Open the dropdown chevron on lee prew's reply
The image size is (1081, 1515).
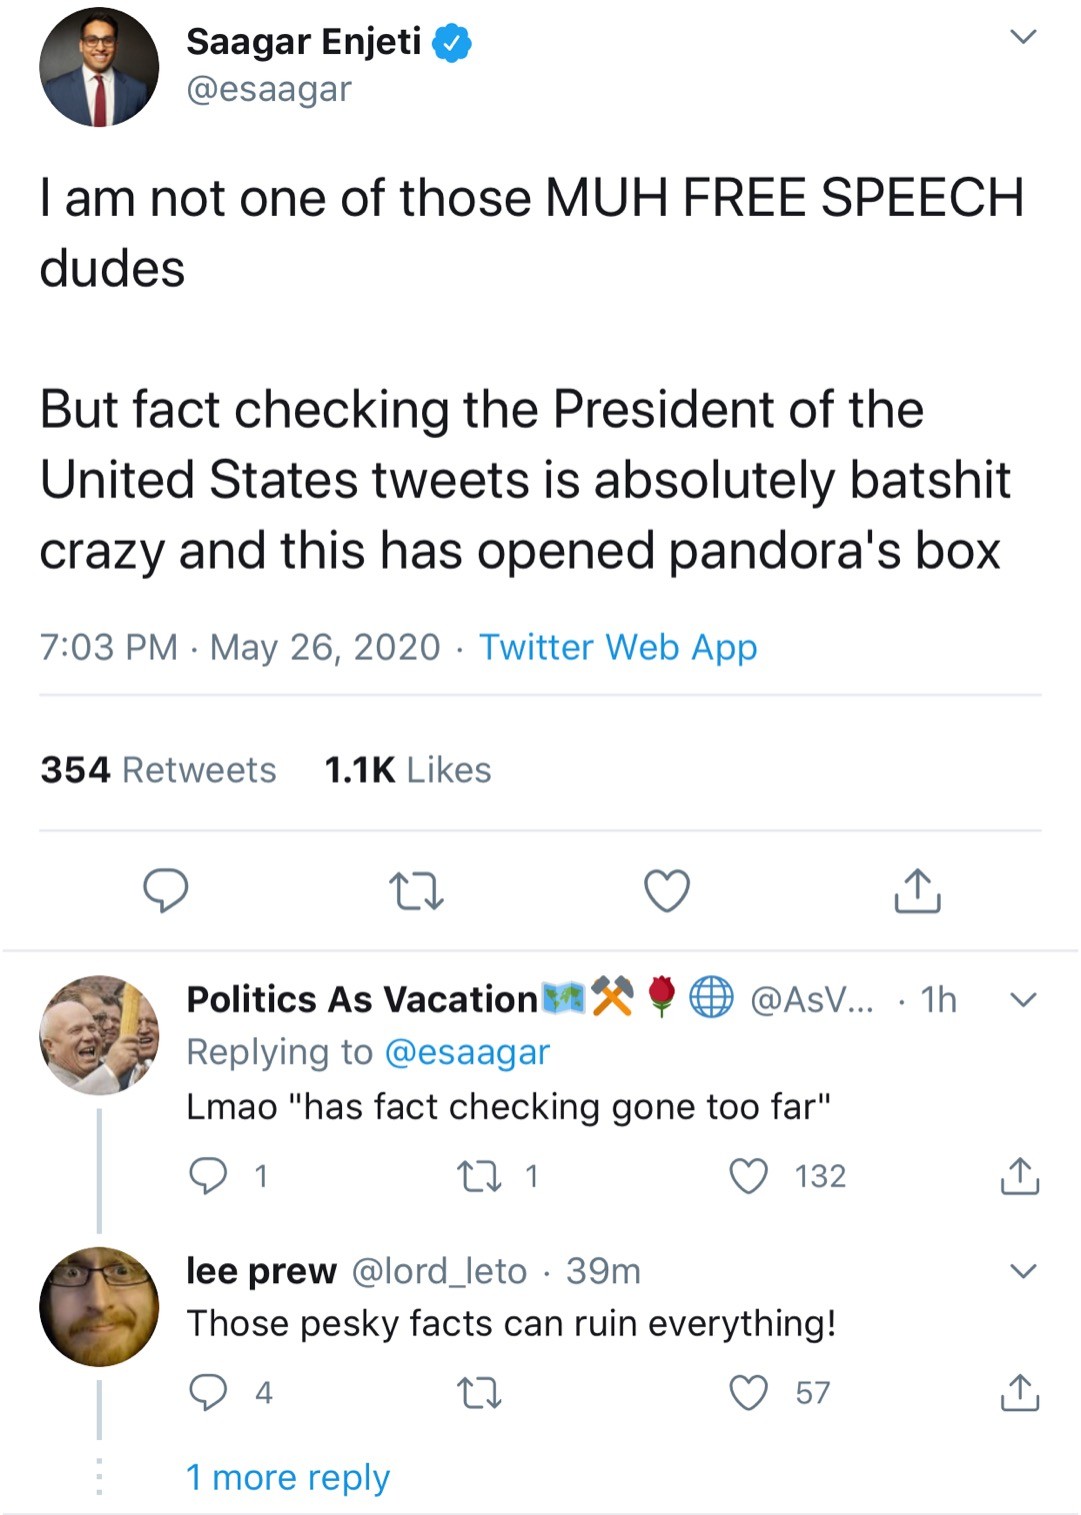tap(1023, 1271)
